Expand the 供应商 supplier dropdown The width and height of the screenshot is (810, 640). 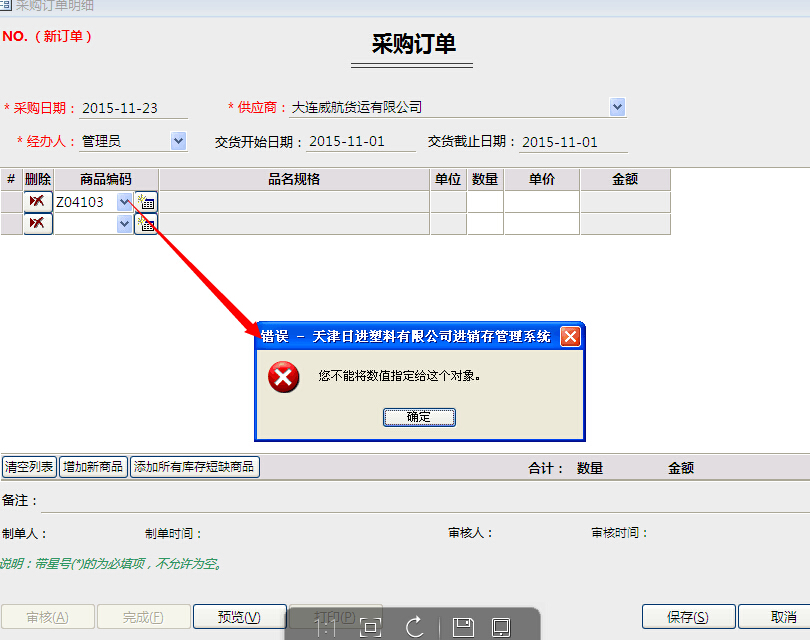(x=617, y=107)
